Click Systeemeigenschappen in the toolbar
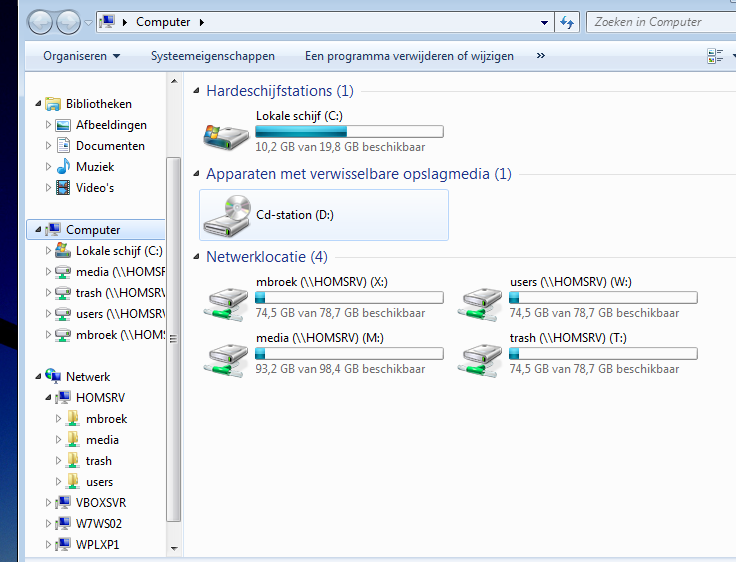 [x=213, y=56]
